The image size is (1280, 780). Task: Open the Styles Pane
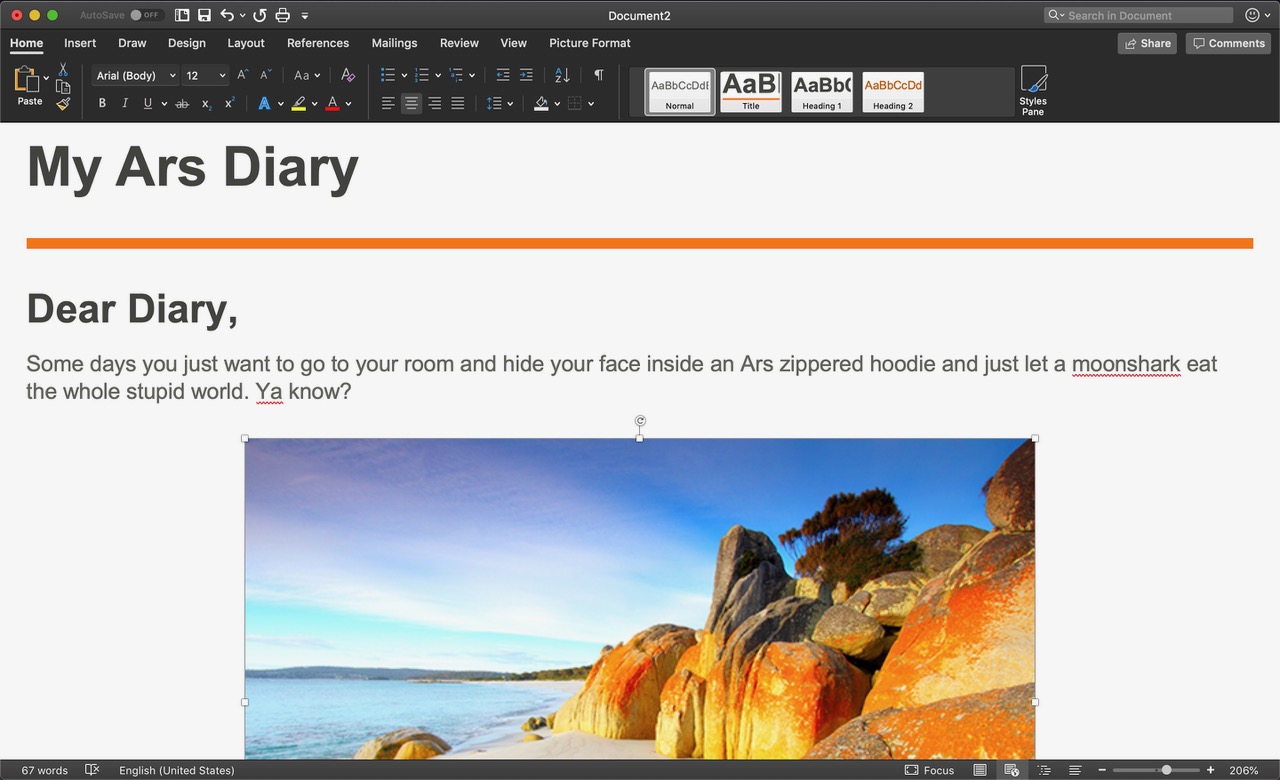(1033, 91)
